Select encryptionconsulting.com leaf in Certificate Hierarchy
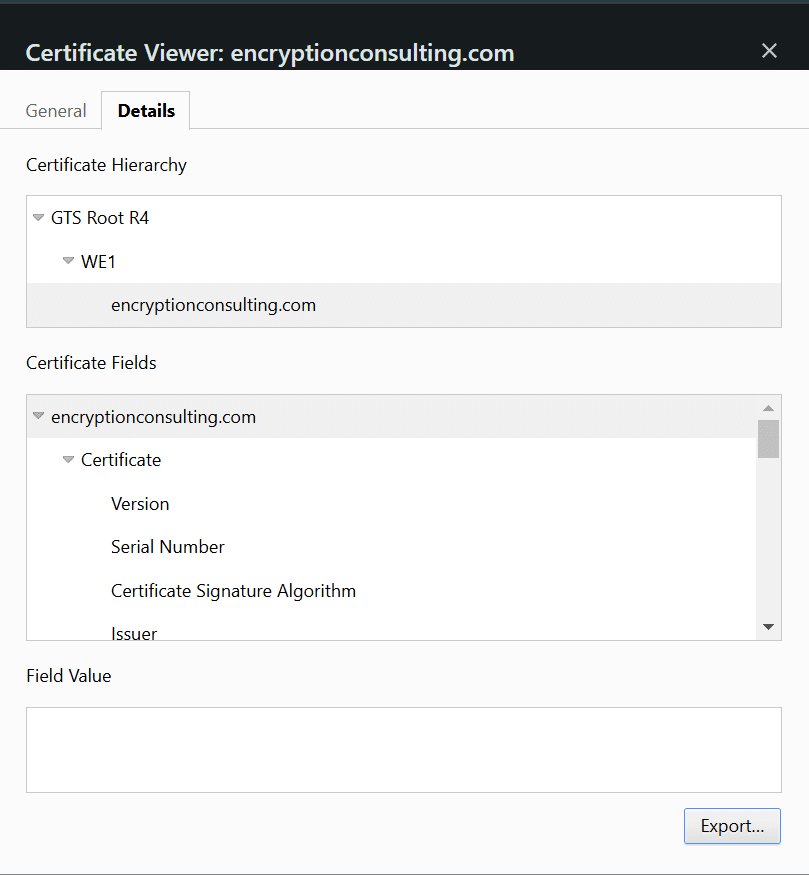 [x=213, y=305]
